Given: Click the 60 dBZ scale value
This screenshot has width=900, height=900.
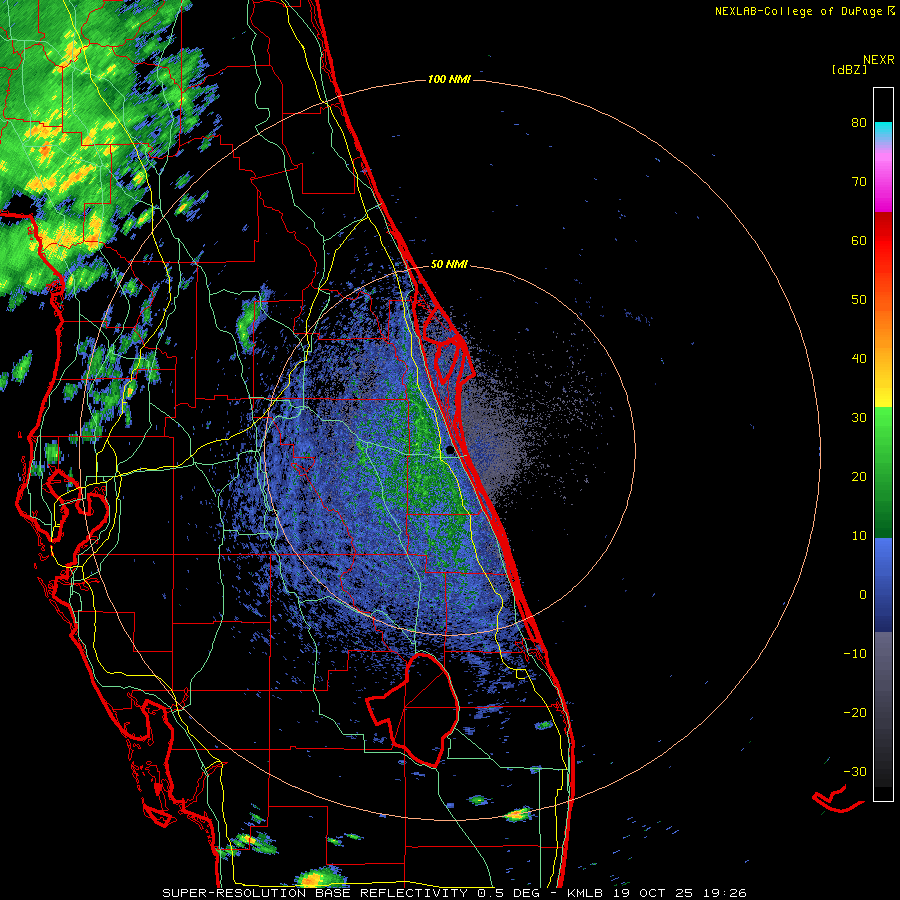Looking at the screenshot, I should pos(859,240).
